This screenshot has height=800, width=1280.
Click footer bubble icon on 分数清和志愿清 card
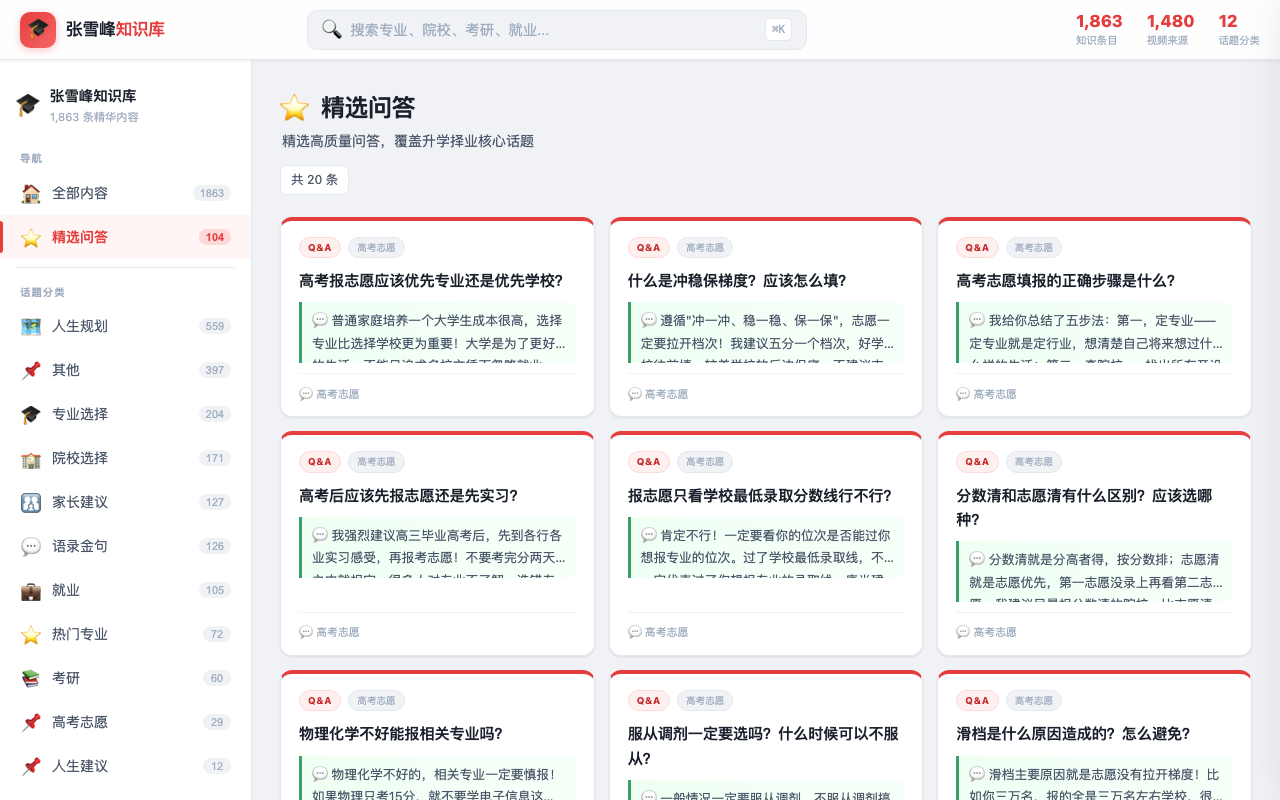(963, 632)
